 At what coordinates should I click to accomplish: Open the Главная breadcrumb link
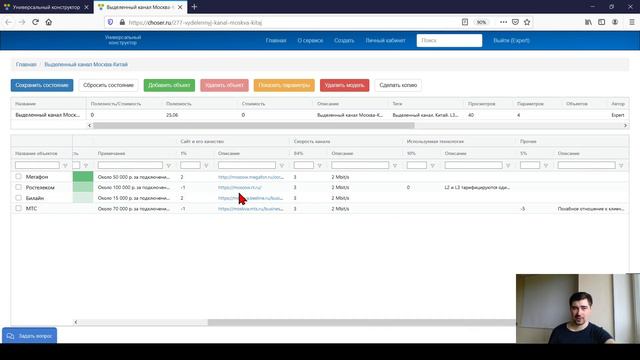tap(26, 64)
